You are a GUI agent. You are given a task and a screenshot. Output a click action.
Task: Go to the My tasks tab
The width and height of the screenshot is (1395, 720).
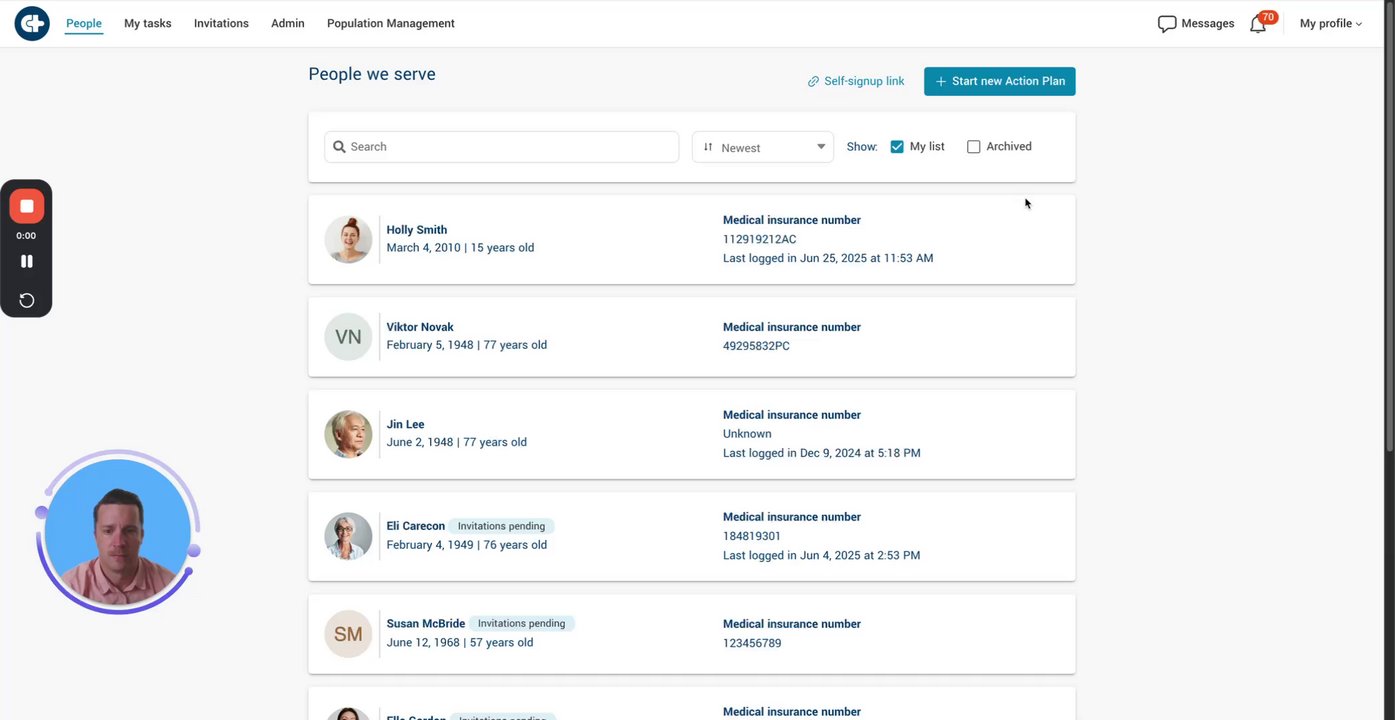[148, 24]
